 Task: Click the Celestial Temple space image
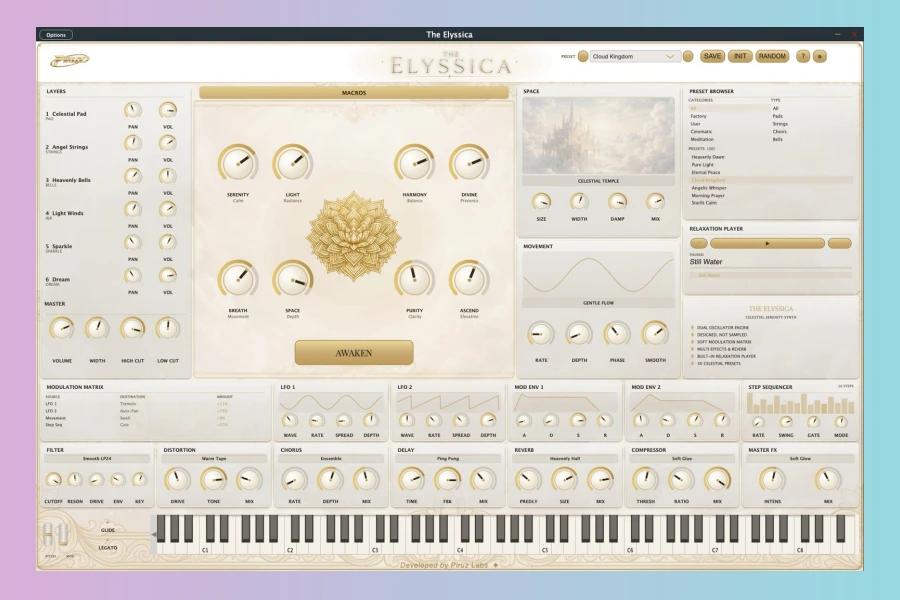click(x=598, y=136)
